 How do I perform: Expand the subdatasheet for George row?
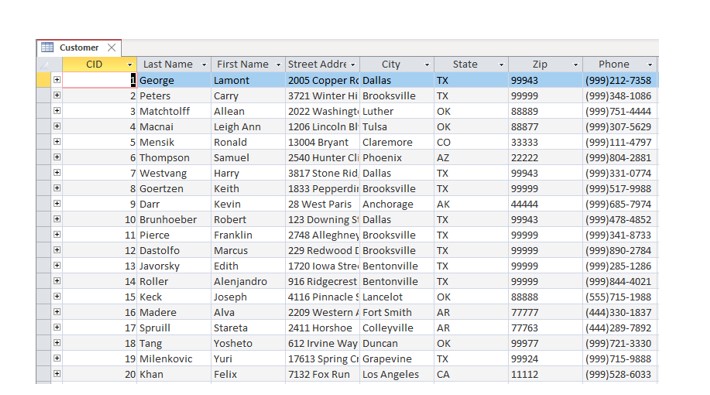[x=57, y=80]
